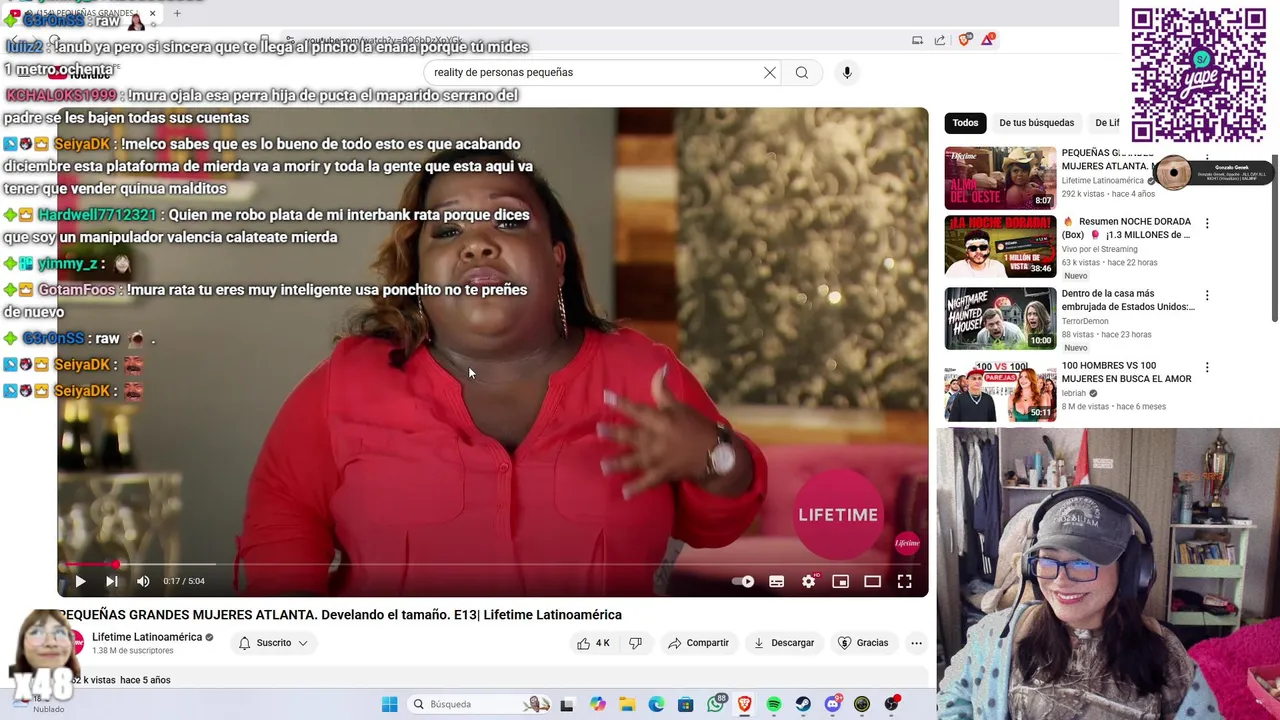
Task: Click Dentro de la casa video title
Action: pyautogui.click(x=1128, y=300)
